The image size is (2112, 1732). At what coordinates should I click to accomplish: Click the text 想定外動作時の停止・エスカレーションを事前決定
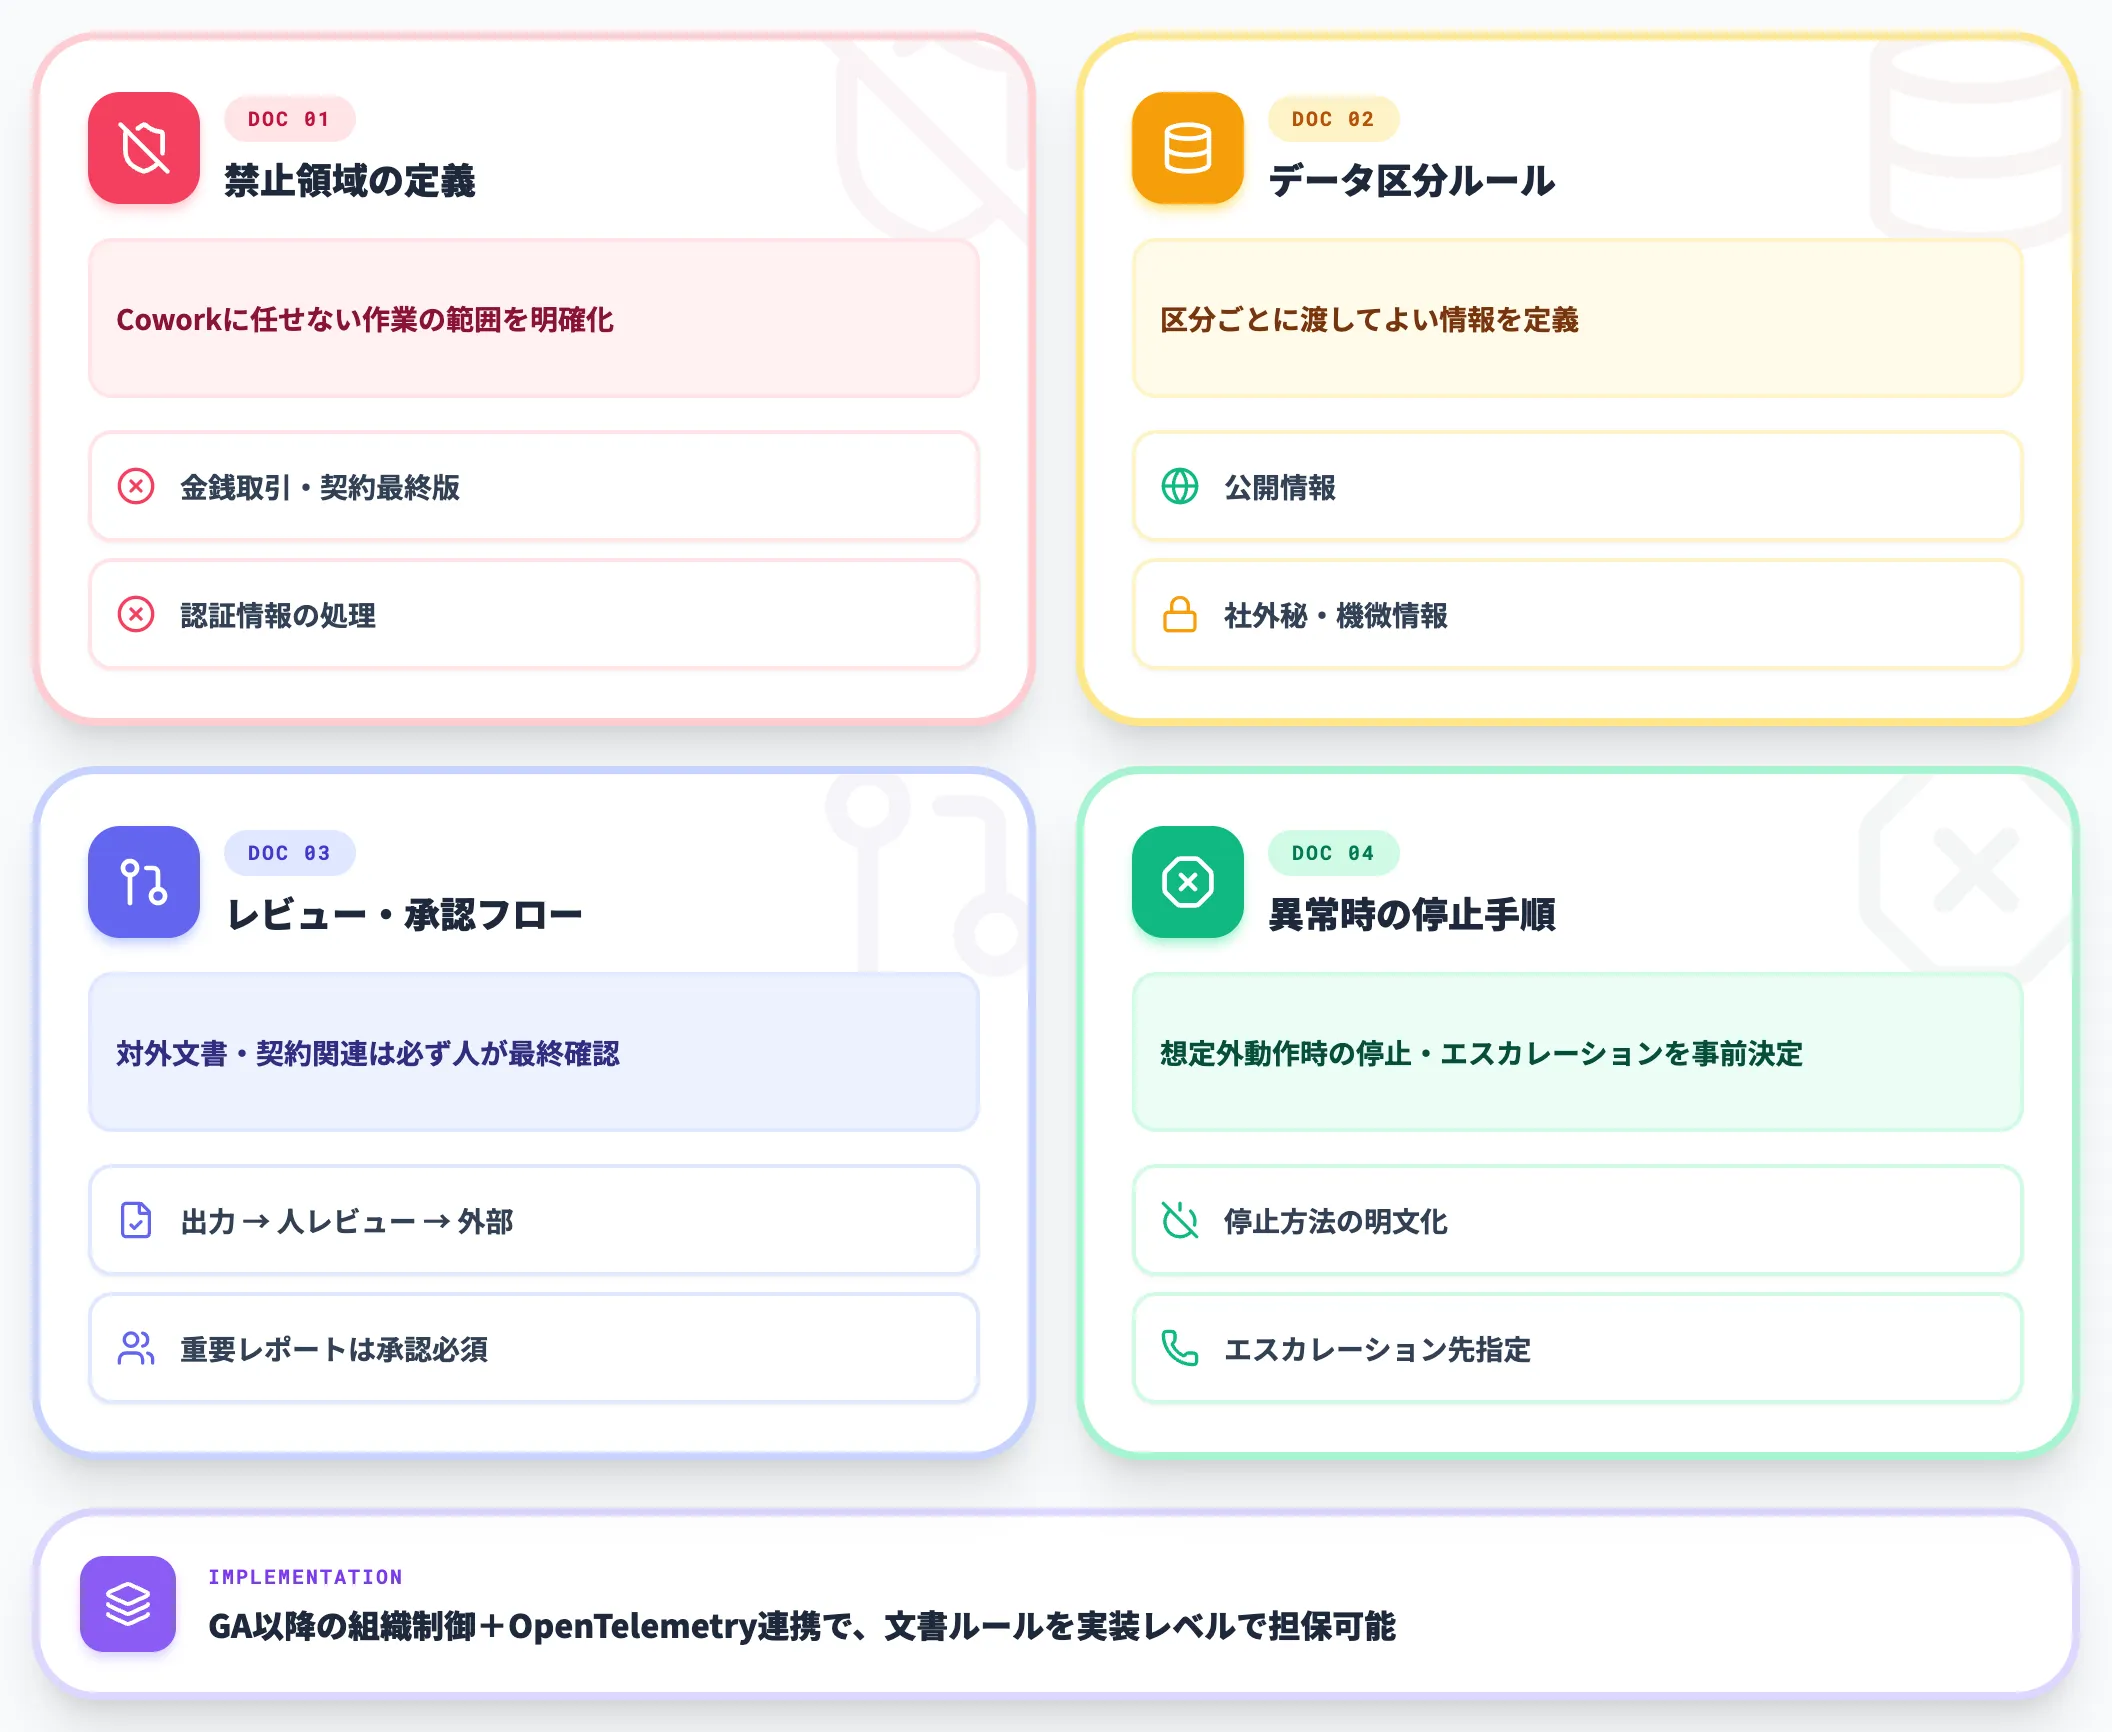(x=1481, y=1053)
